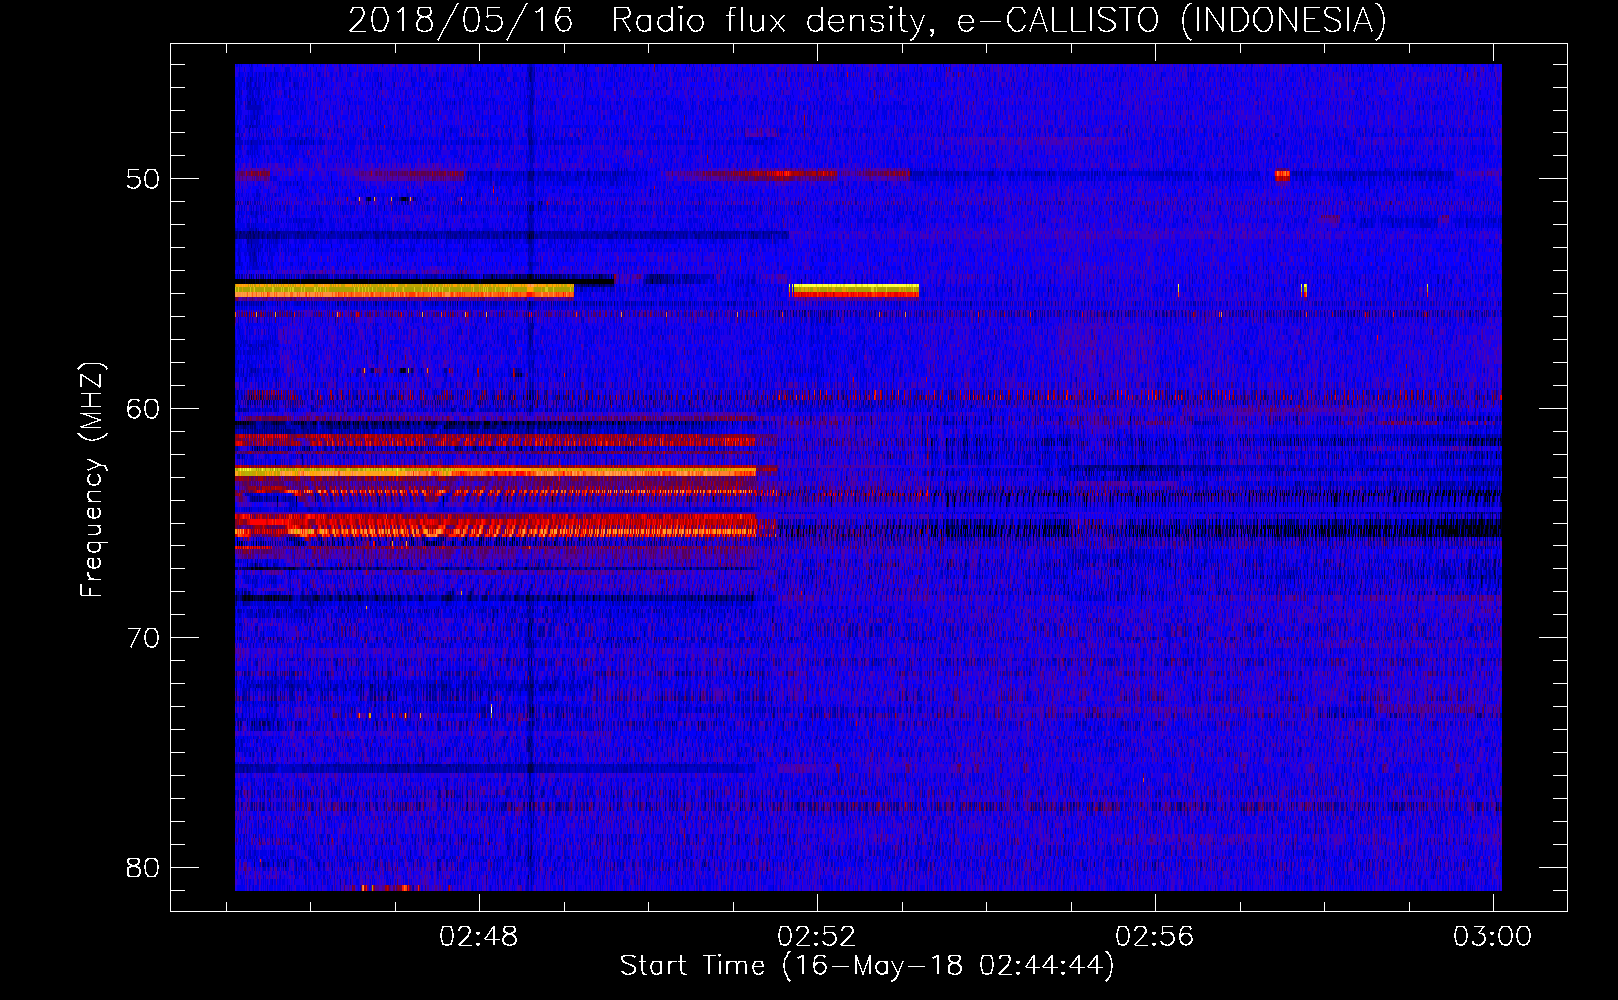Click the long yellow band at 63 MHz

coord(495,471)
